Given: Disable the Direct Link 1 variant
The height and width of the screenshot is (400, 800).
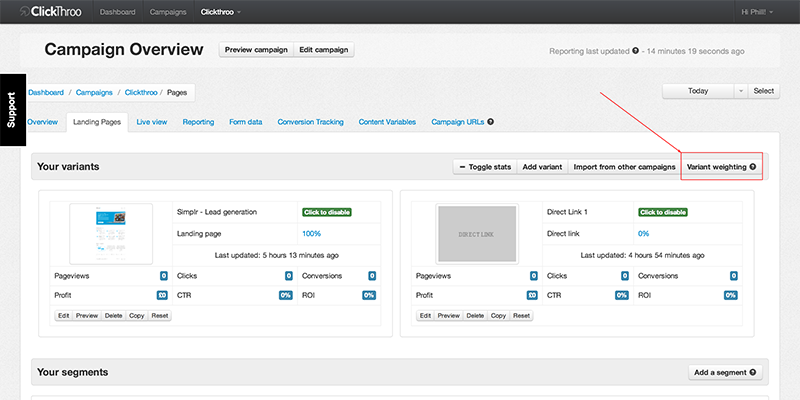Looking at the screenshot, I should [662, 212].
